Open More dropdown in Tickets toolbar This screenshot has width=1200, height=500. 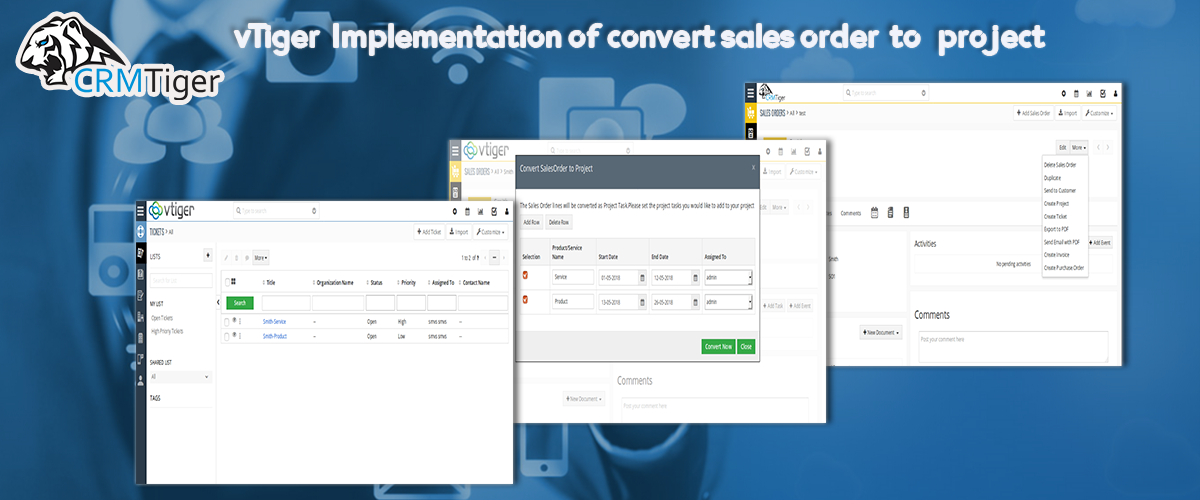tap(260, 258)
